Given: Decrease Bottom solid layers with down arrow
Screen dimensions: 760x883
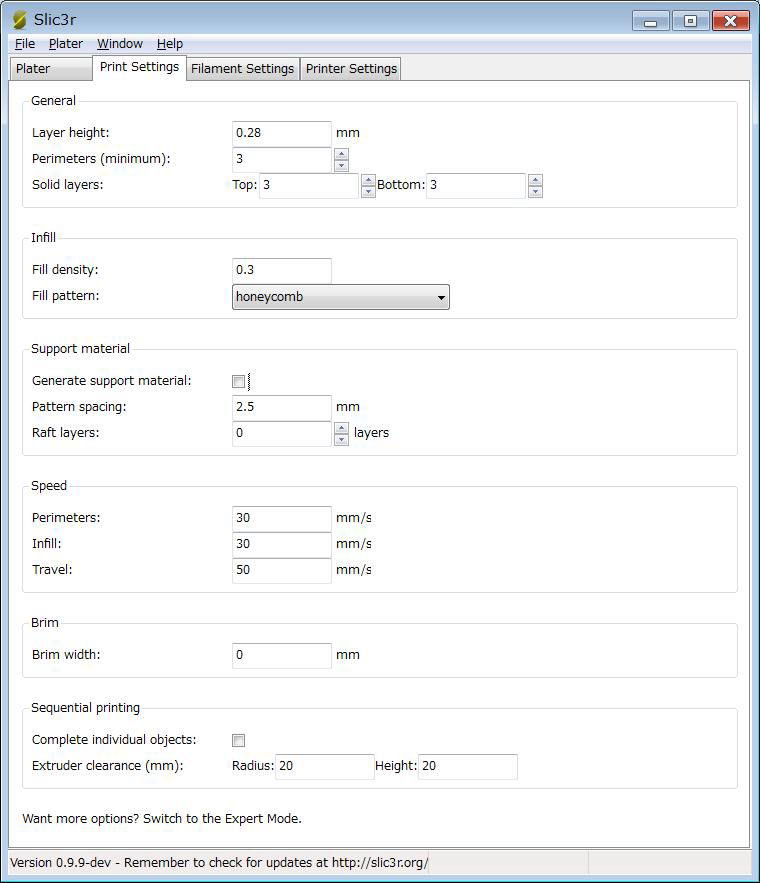Looking at the screenshot, I should (535, 191).
